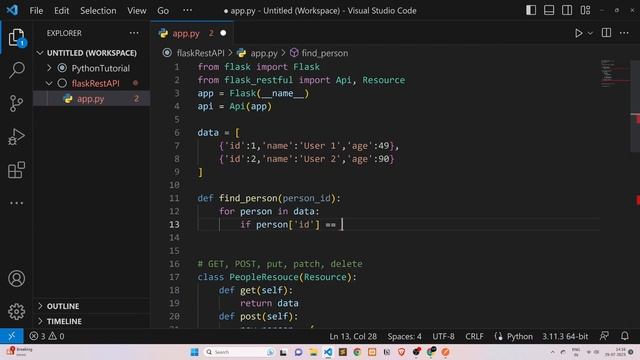
Task: Open find_person symbol breadcrumb
Action: [x=325, y=53]
